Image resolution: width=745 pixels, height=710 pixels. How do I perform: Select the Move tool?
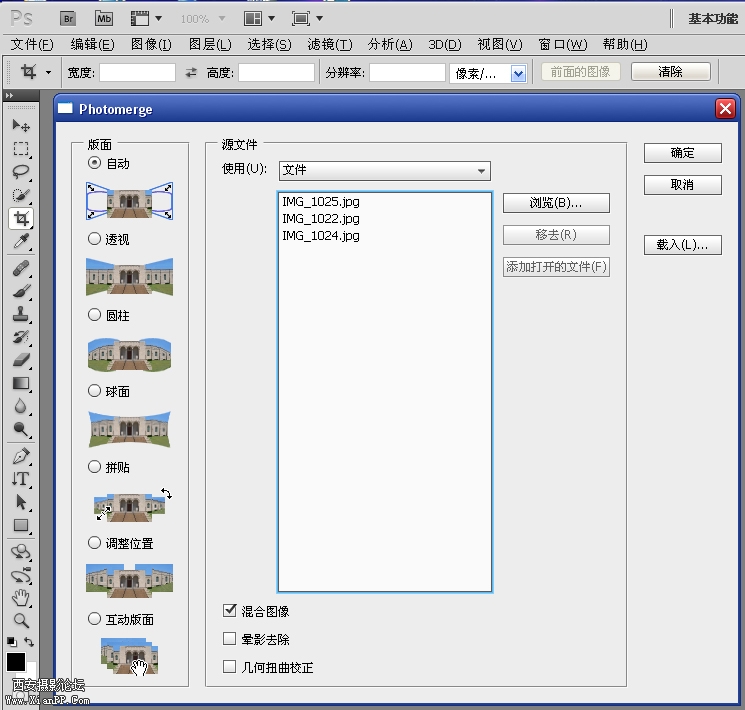20,125
